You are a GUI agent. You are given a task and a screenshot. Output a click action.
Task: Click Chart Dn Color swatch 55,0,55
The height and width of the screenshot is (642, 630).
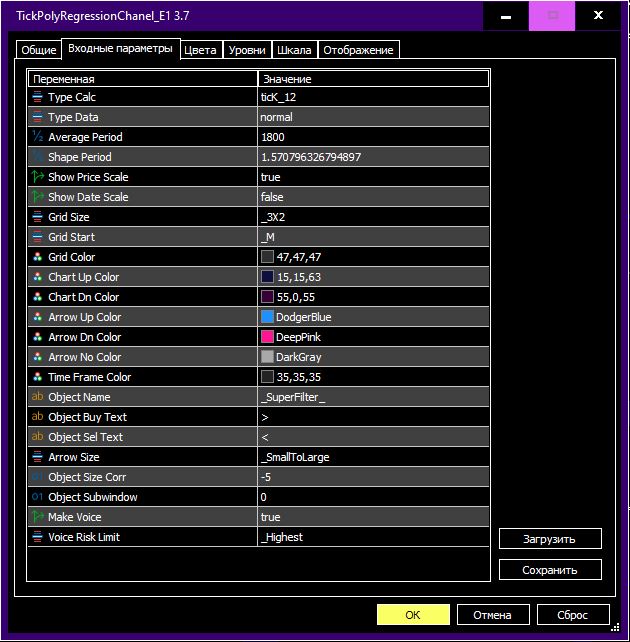tap(267, 297)
